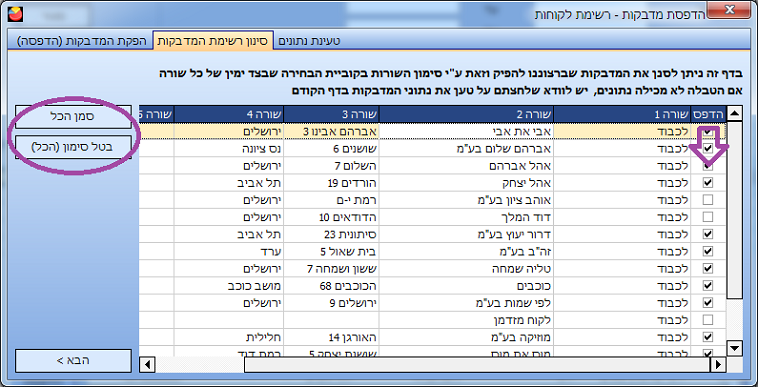Click vertical scrollbar down arrow
758x387 pixels.
tap(735, 348)
